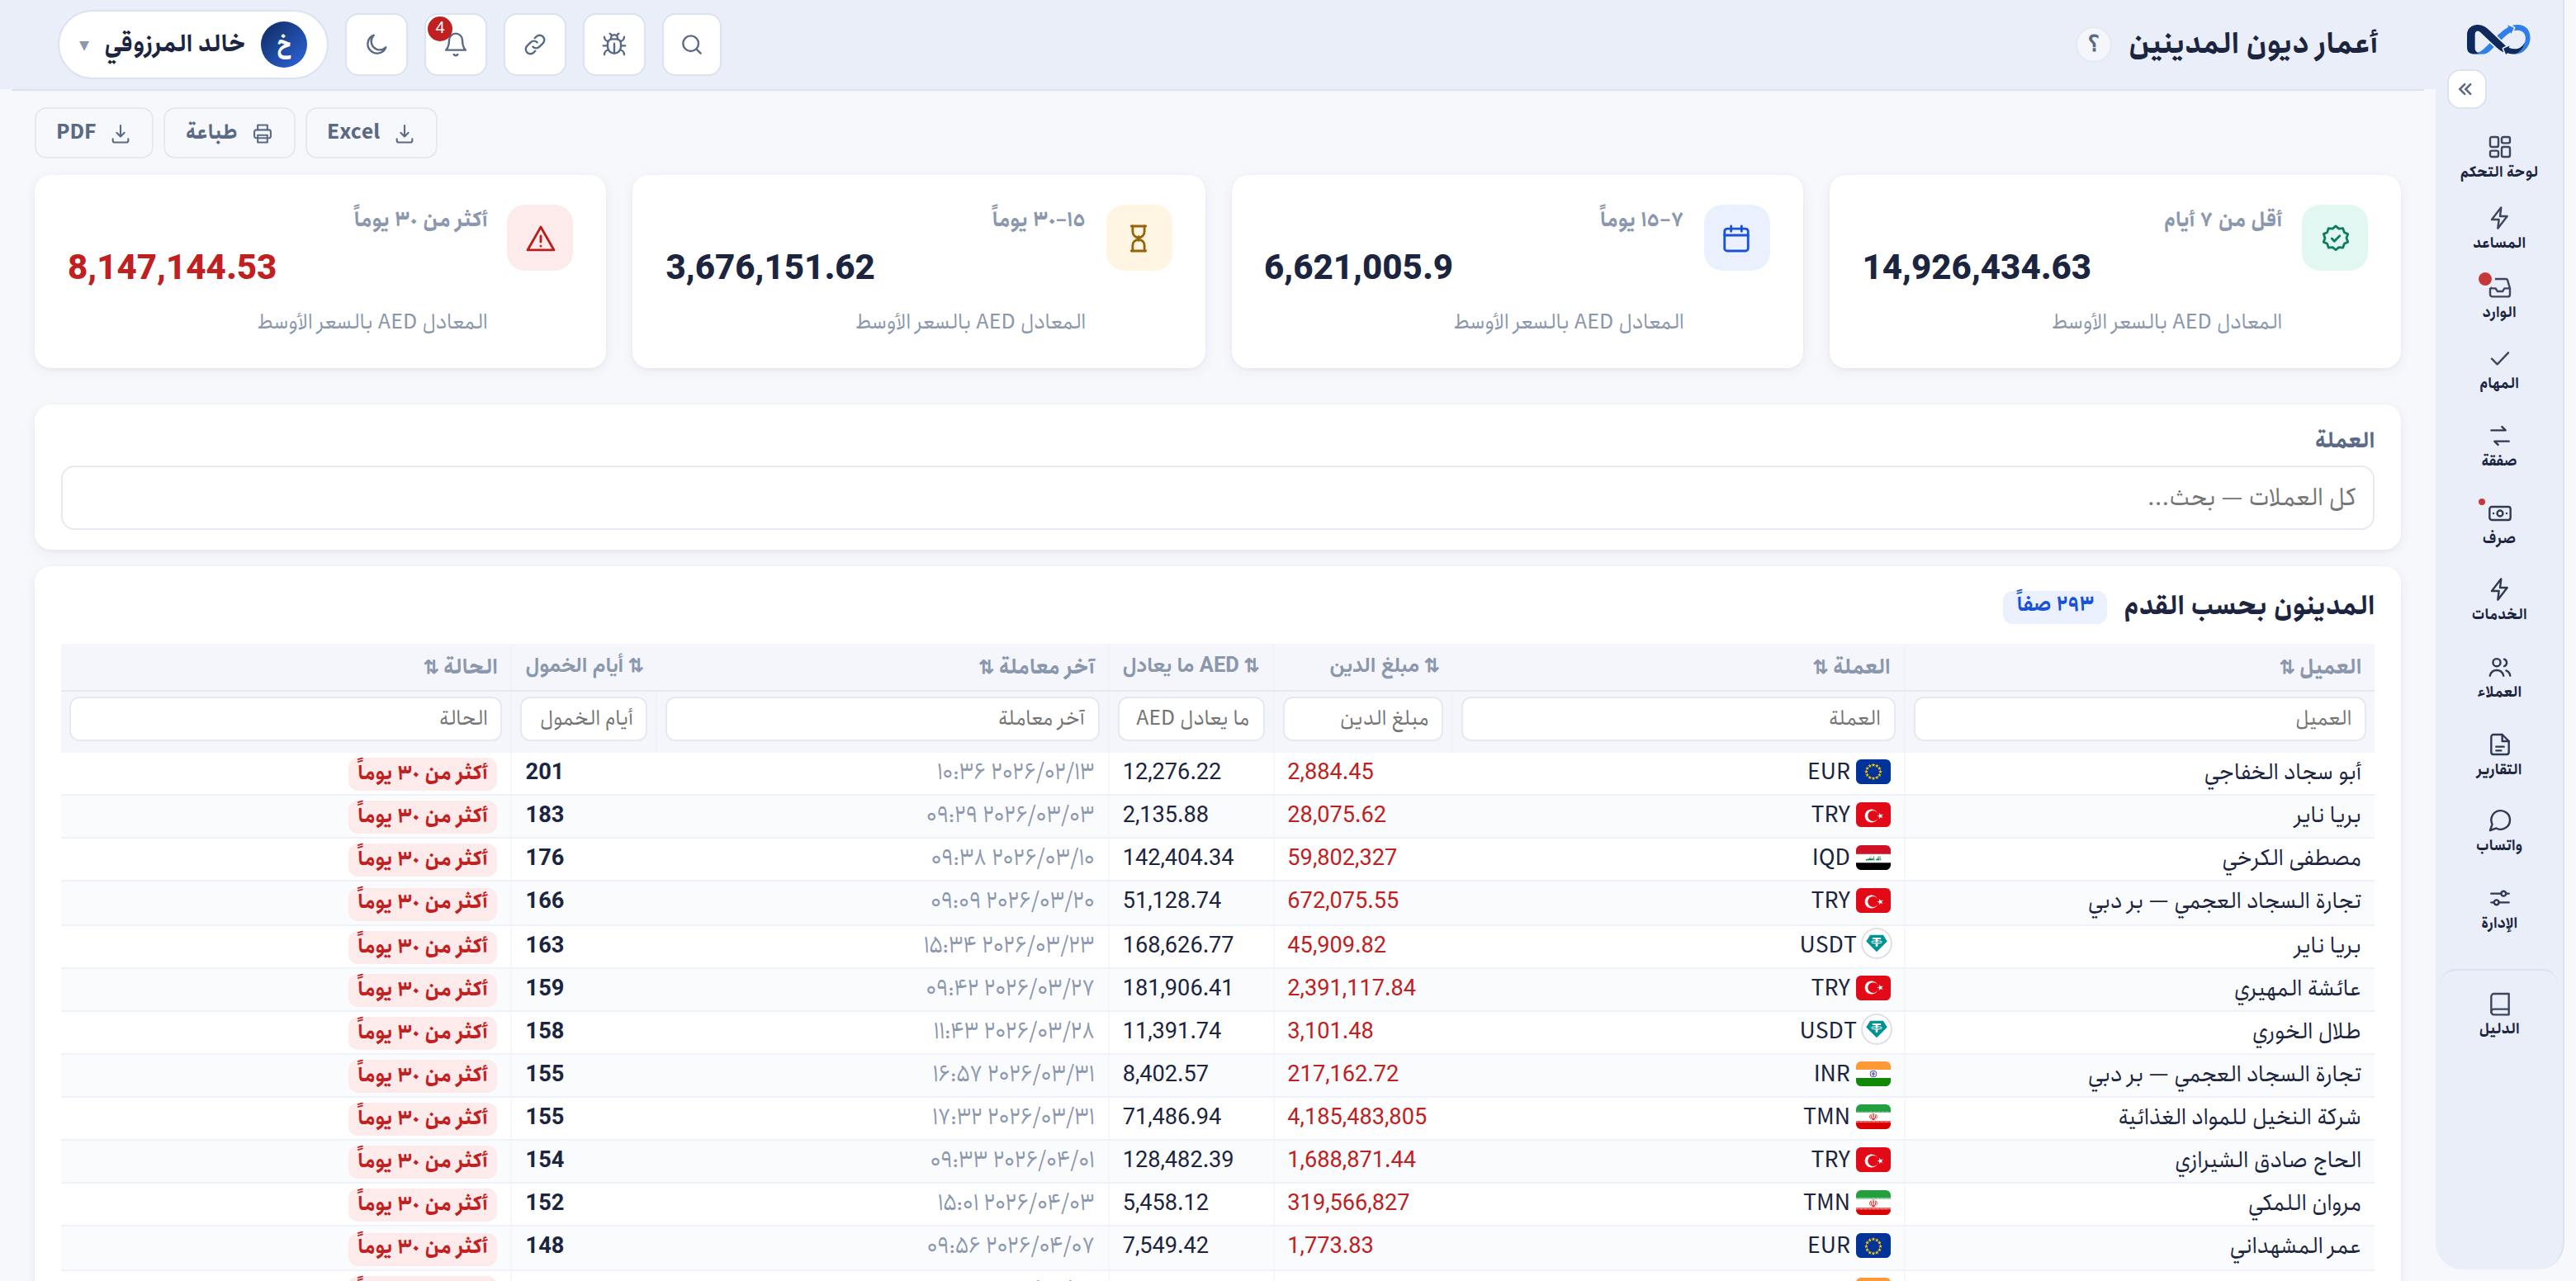Click the ٢٩٣ صفاً row count badge
The height and width of the screenshot is (1281, 2576).
2054,605
